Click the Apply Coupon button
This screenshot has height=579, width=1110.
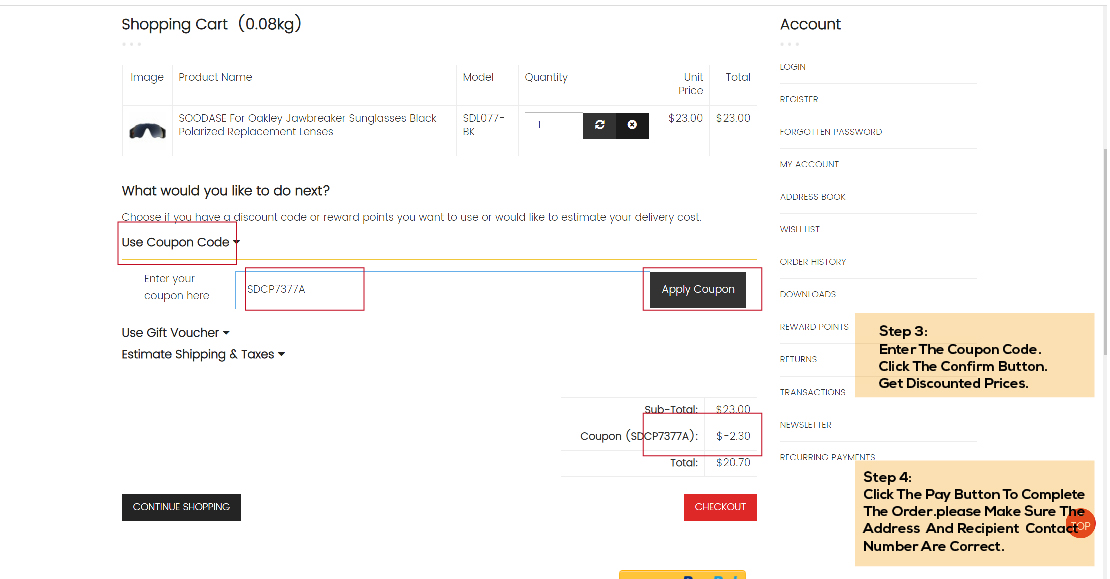(x=698, y=289)
